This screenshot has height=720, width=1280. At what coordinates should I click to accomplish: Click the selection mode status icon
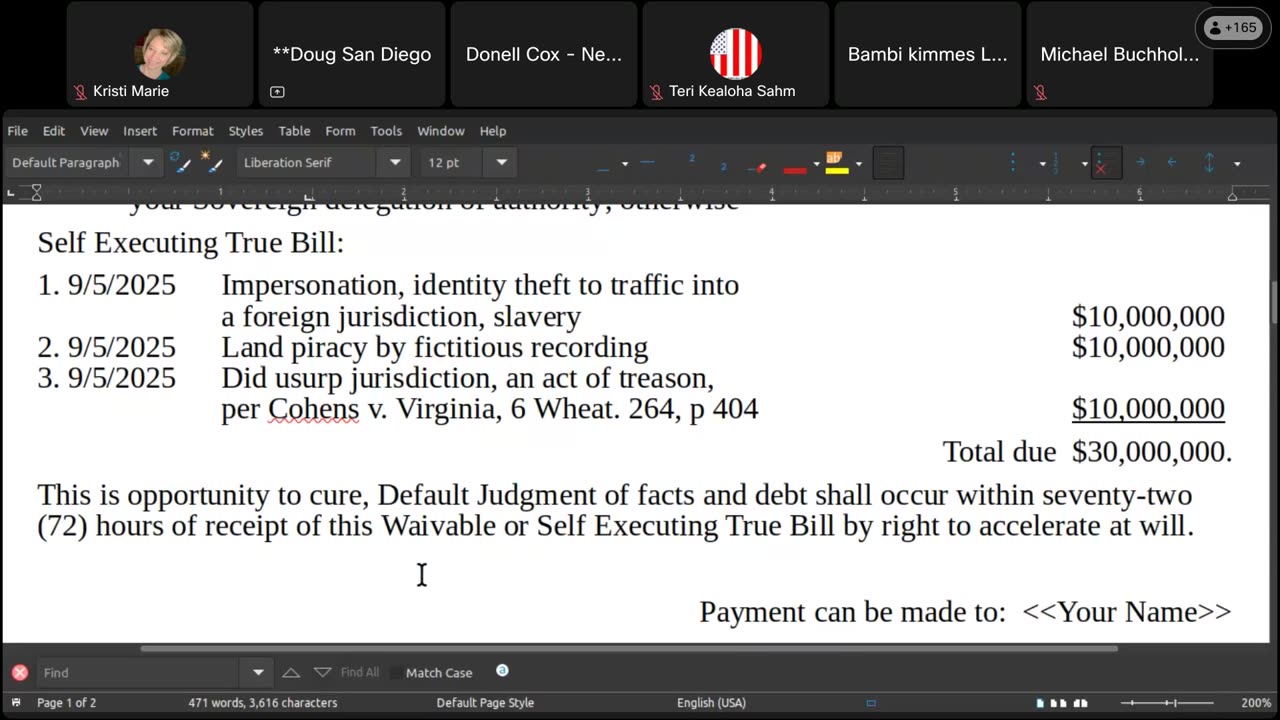(x=871, y=703)
